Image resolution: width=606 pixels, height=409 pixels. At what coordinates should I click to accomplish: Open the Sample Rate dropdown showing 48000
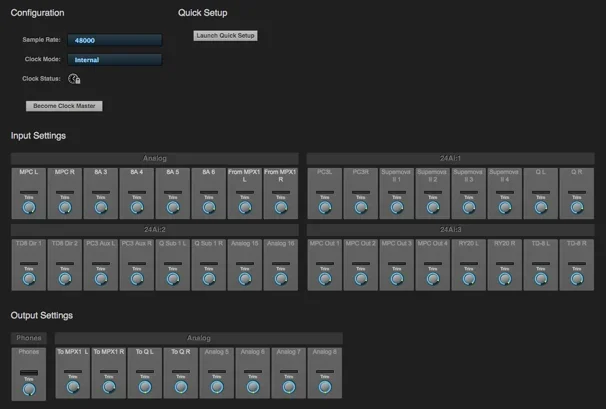click(x=115, y=40)
